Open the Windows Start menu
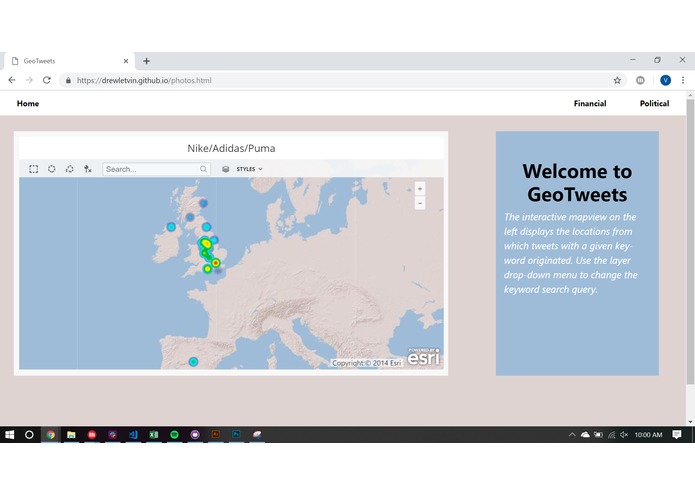Screen dimensions: 695x494 (9, 435)
